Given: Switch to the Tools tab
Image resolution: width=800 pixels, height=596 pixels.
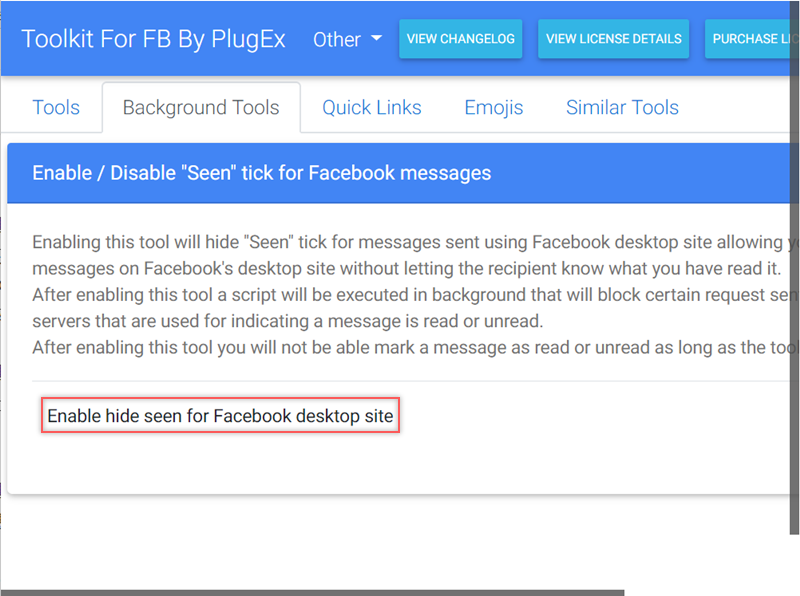Looking at the screenshot, I should point(56,108).
